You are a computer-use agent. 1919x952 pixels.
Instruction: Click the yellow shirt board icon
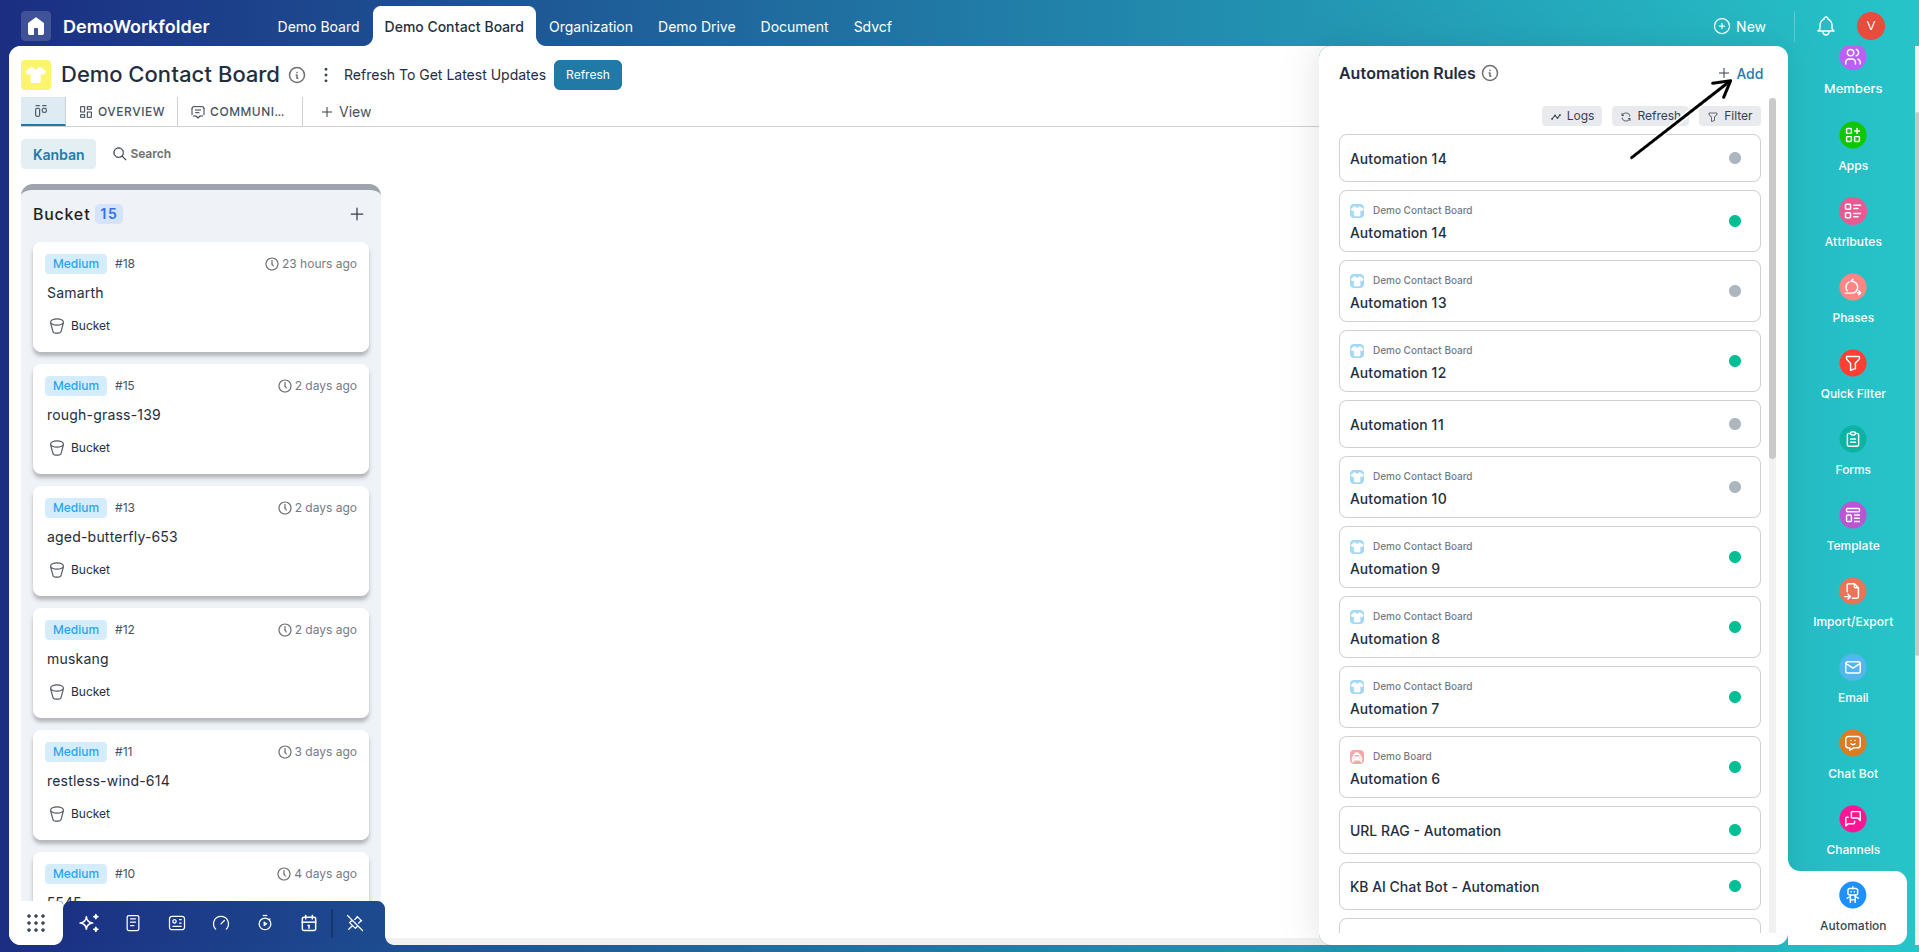pos(36,74)
